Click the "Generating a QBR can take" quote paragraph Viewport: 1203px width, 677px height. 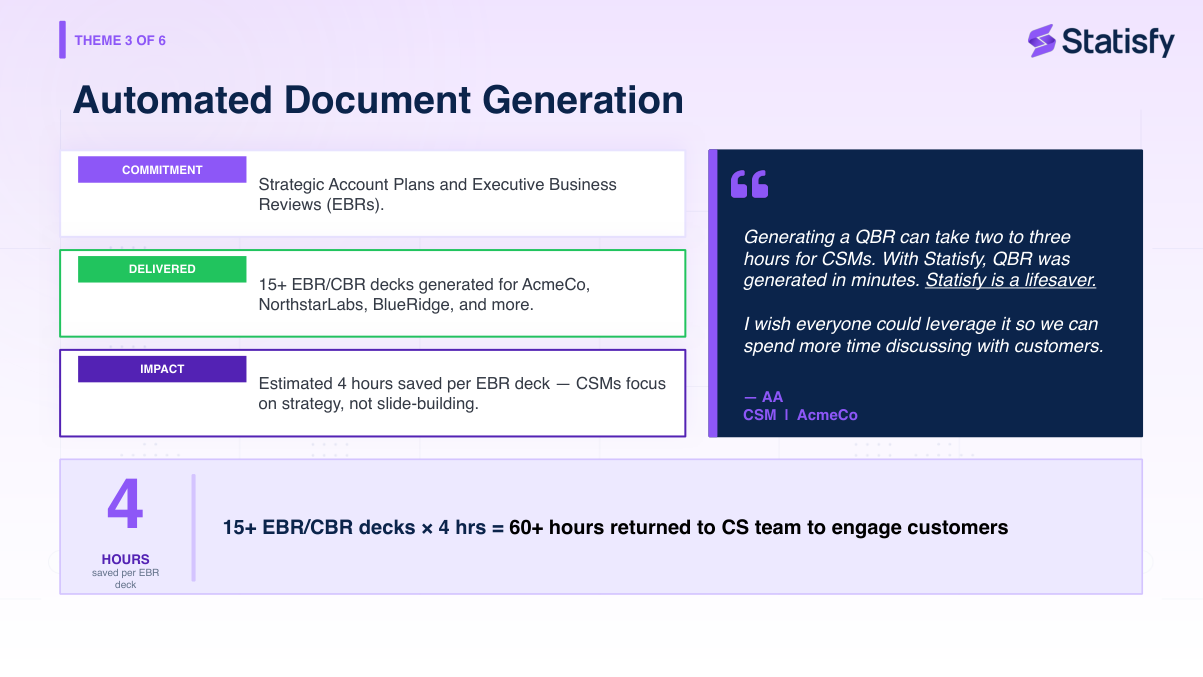pos(920,259)
